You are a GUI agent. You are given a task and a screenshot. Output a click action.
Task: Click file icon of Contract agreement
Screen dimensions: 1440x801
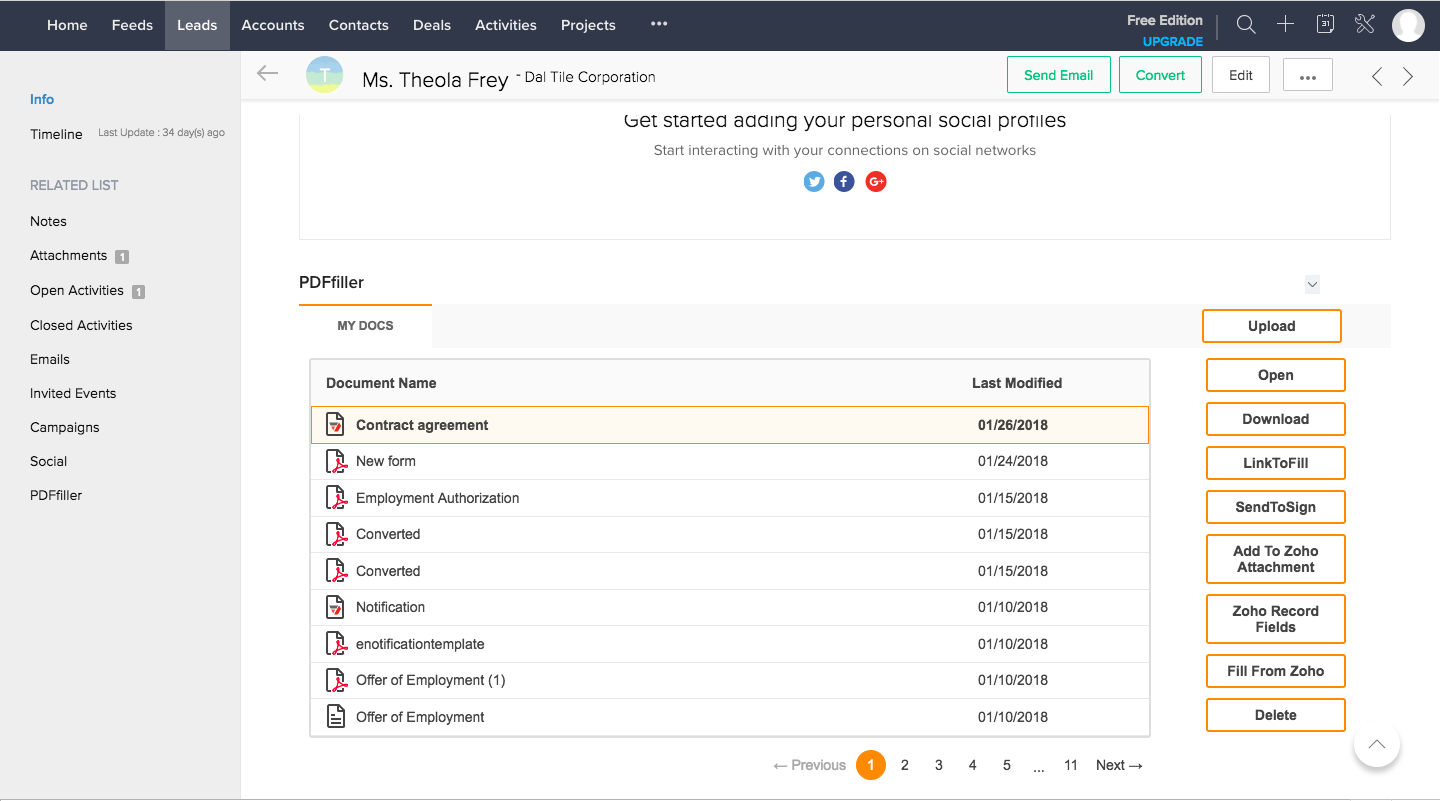(336, 425)
